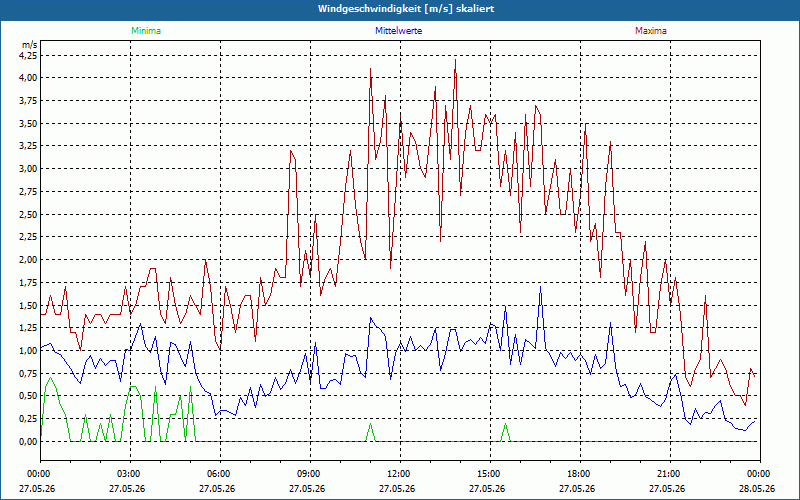Click the 2,75 y-axis tick label
800x500 pixels.
coord(28,191)
